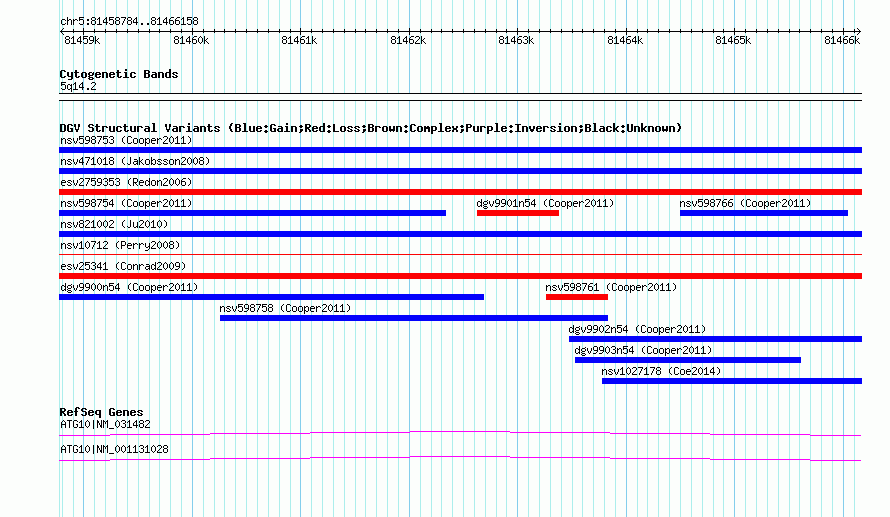Click the ATG10|NM_031482 gene label
The height and width of the screenshot is (517, 890).
[x=105, y=424]
